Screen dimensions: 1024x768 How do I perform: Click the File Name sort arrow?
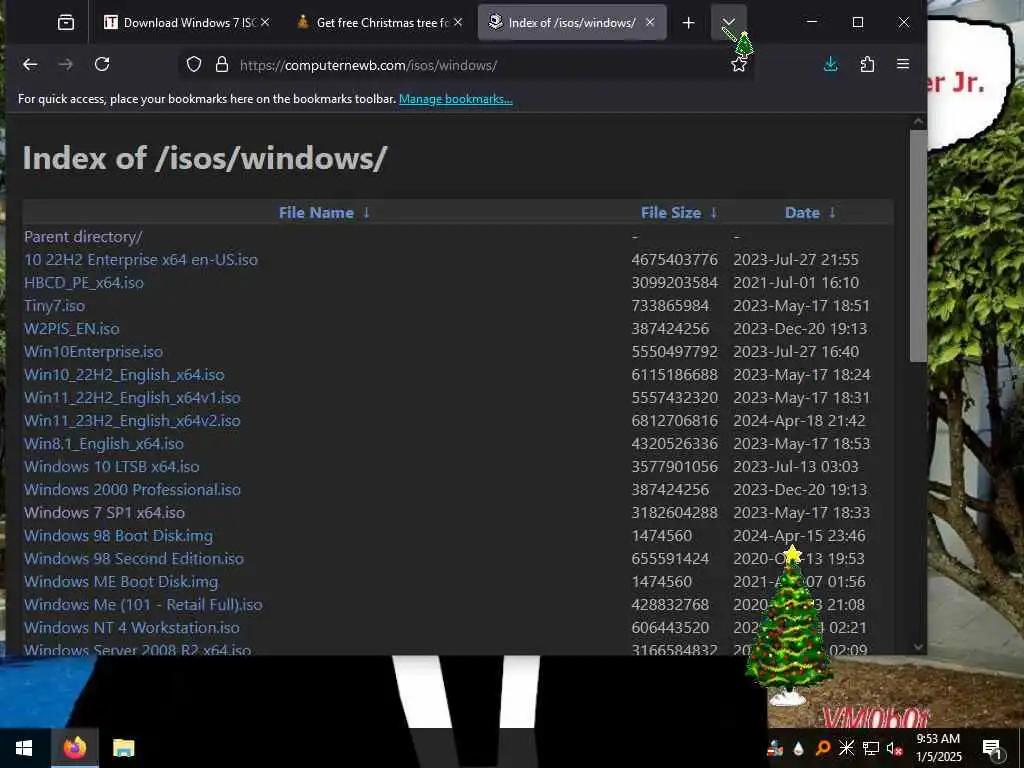[x=366, y=212]
